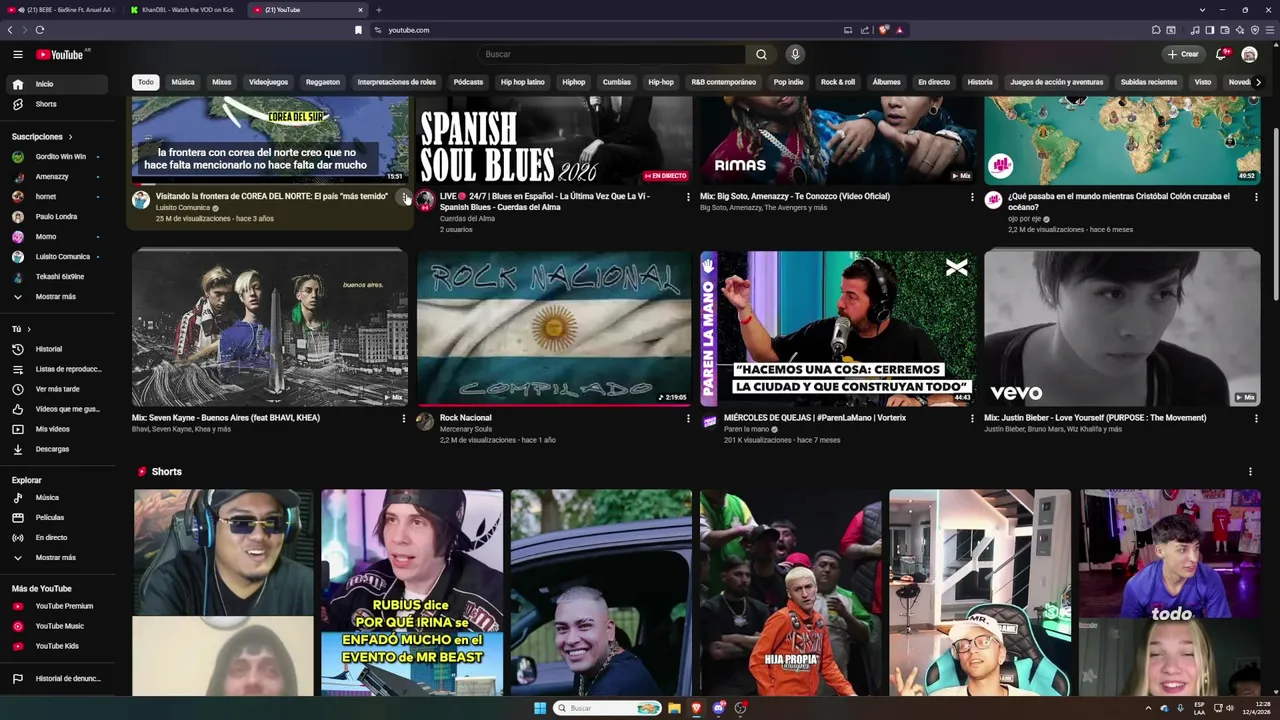Image resolution: width=1280 pixels, height=720 pixels.
Task: Select the En directo filter chip
Action: click(x=934, y=82)
